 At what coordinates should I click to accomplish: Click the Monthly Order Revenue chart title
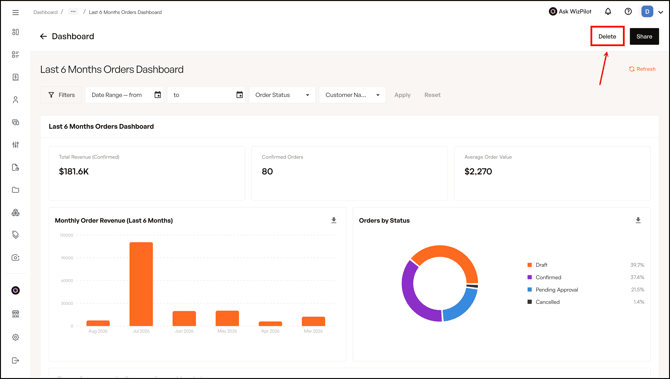click(114, 220)
